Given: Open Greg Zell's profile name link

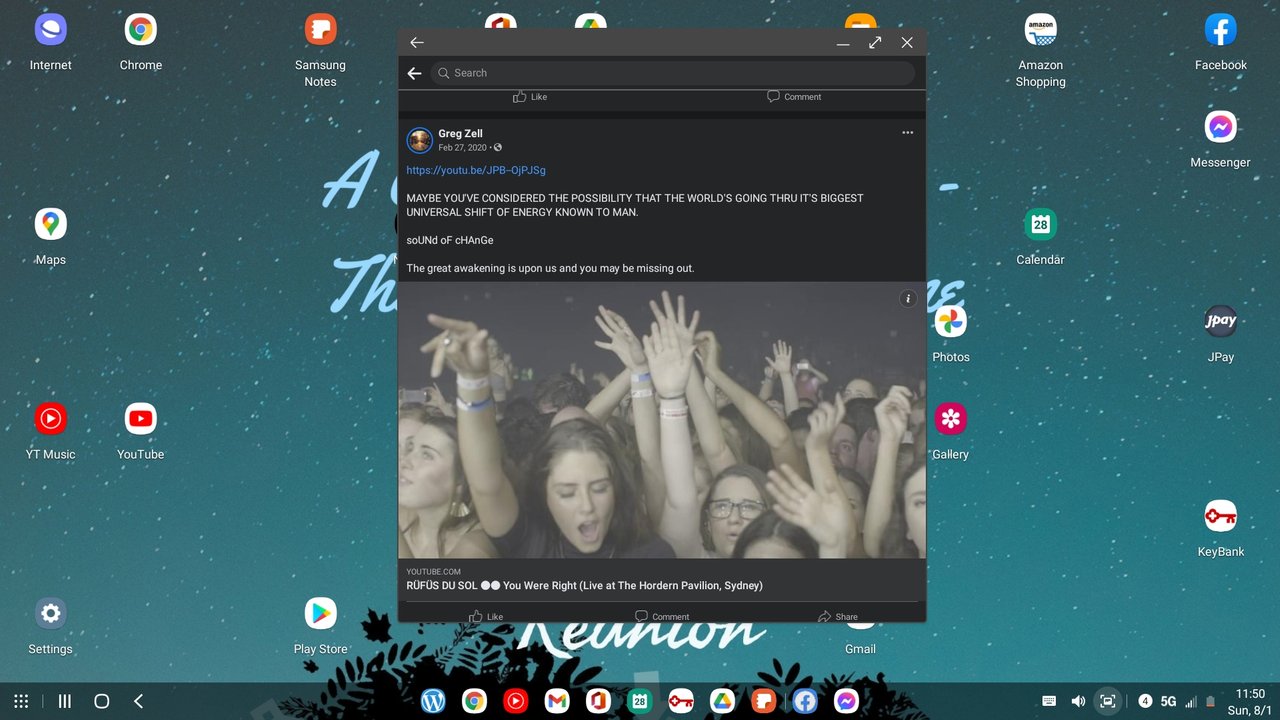Looking at the screenshot, I should click(460, 134).
